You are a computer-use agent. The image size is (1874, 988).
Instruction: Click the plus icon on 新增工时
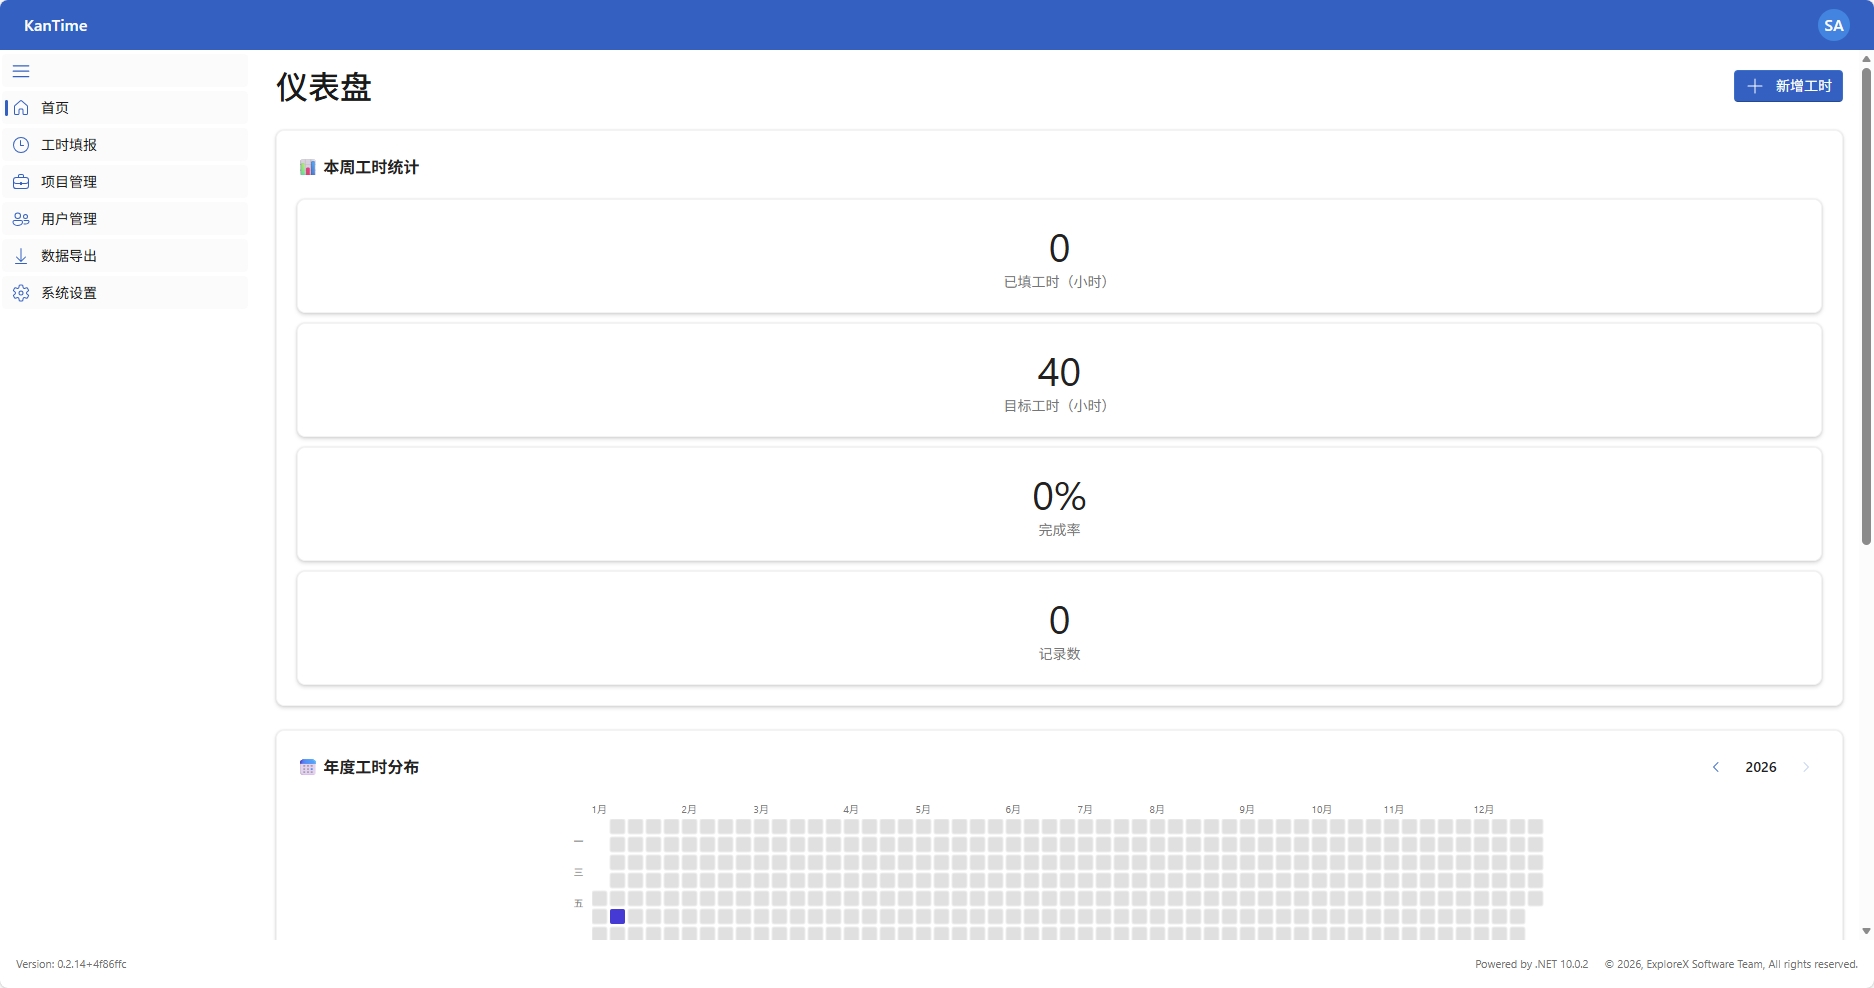(1754, 86)
